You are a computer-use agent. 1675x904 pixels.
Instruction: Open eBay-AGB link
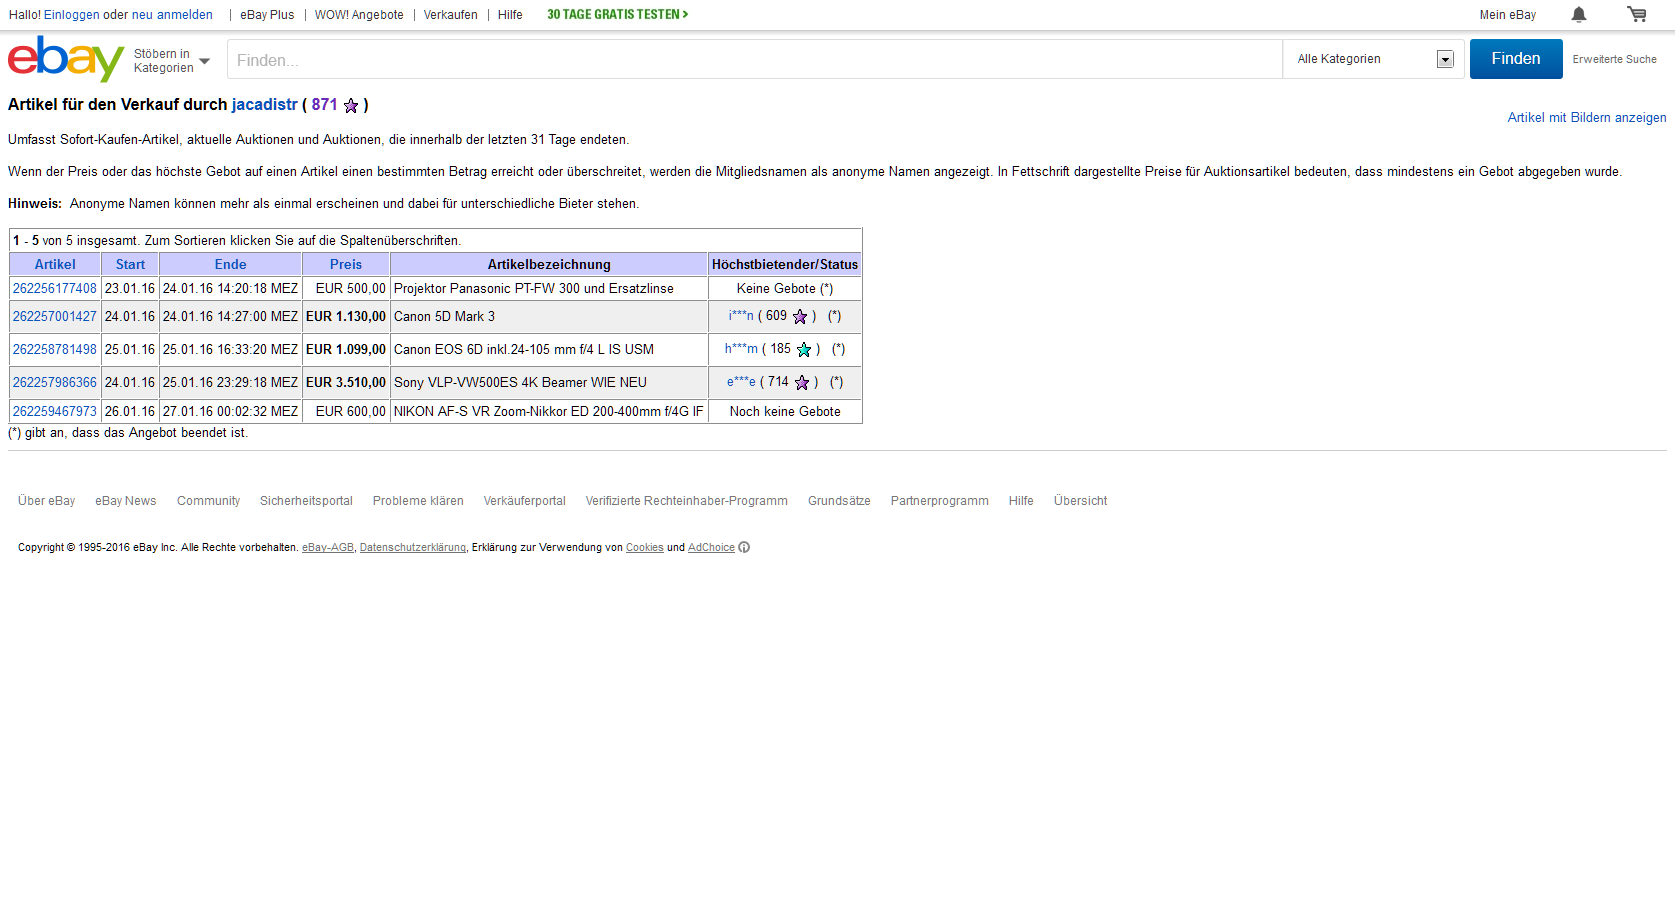coord(328,548)
